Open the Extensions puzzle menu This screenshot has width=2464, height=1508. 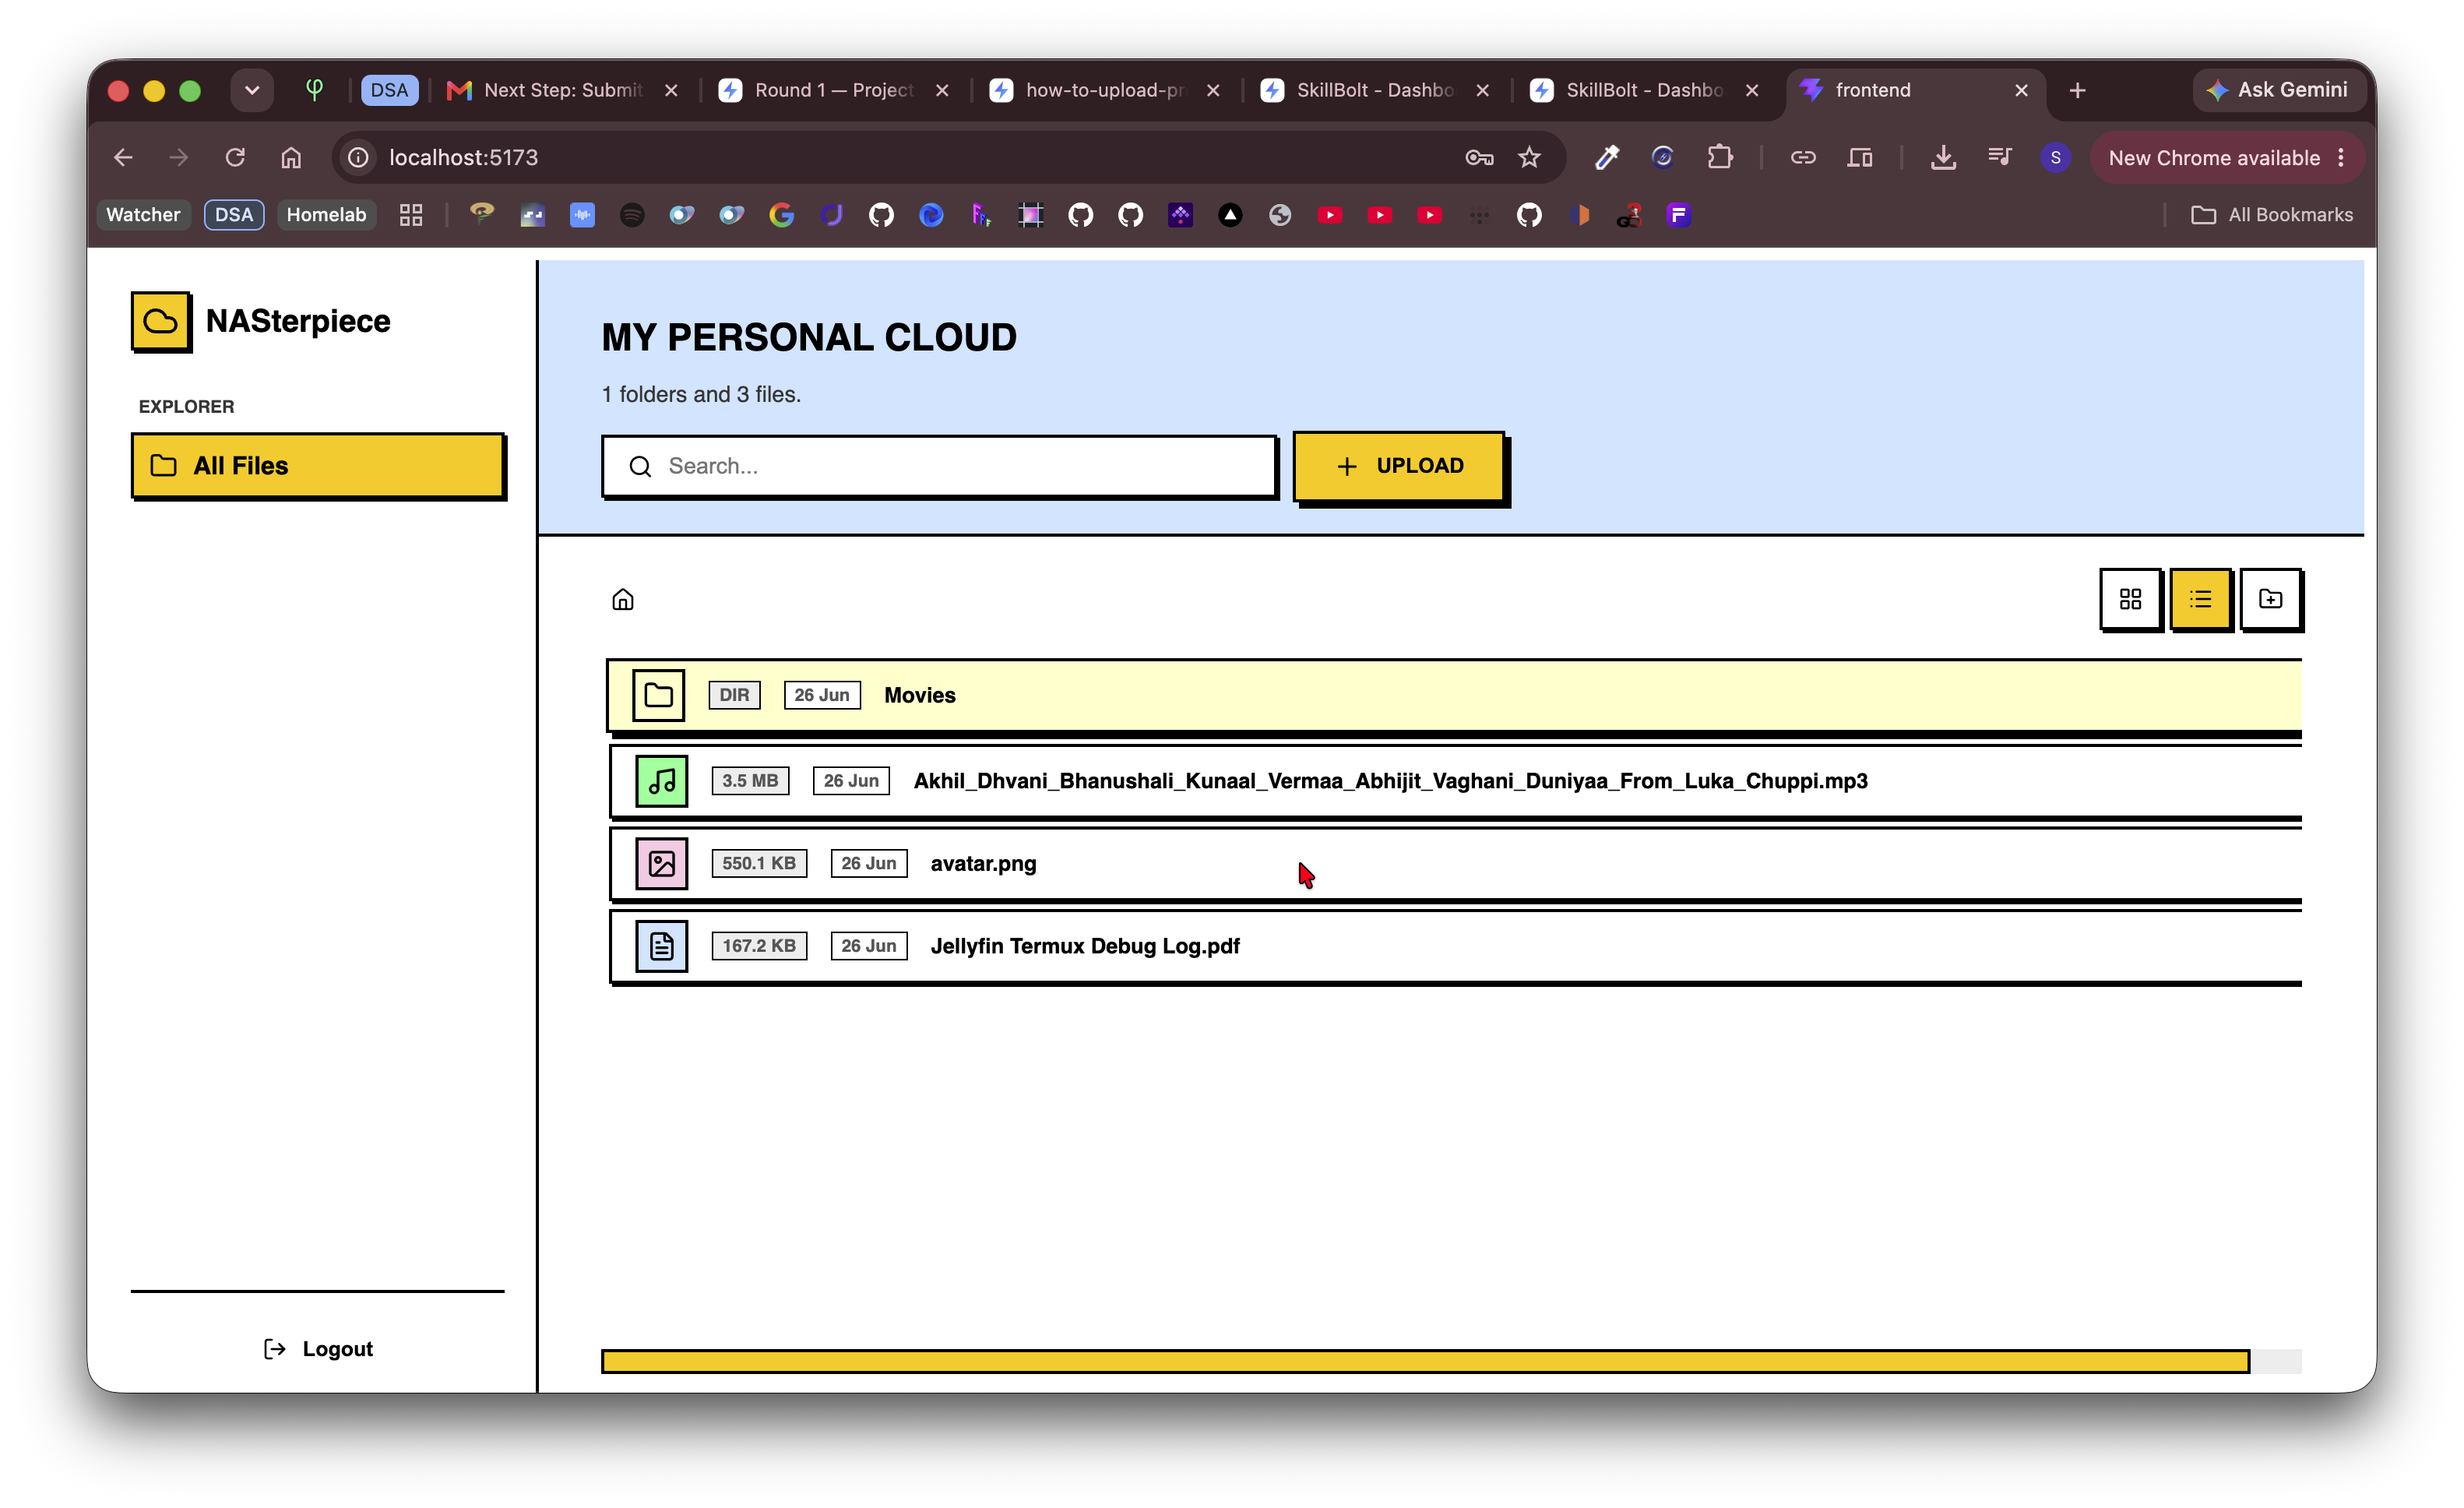coord(1720,157)
